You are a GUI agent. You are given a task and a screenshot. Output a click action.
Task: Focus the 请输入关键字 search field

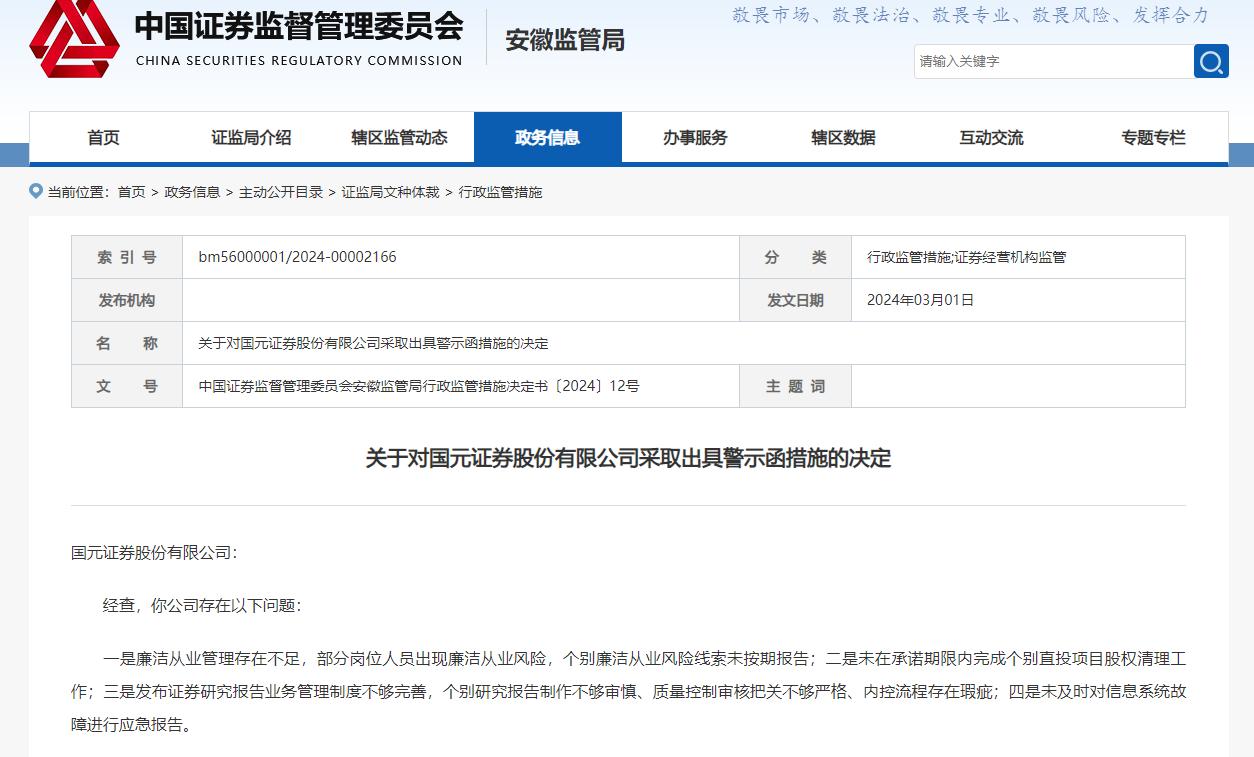[x=1053, y=61]
